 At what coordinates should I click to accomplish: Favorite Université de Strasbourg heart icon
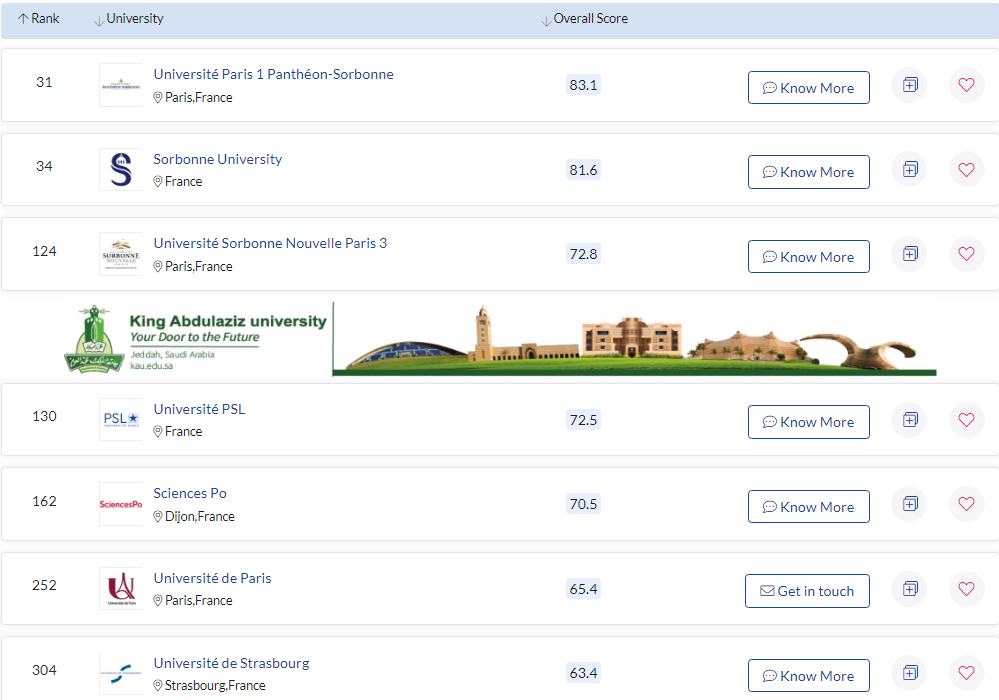[x=967, y=673]
